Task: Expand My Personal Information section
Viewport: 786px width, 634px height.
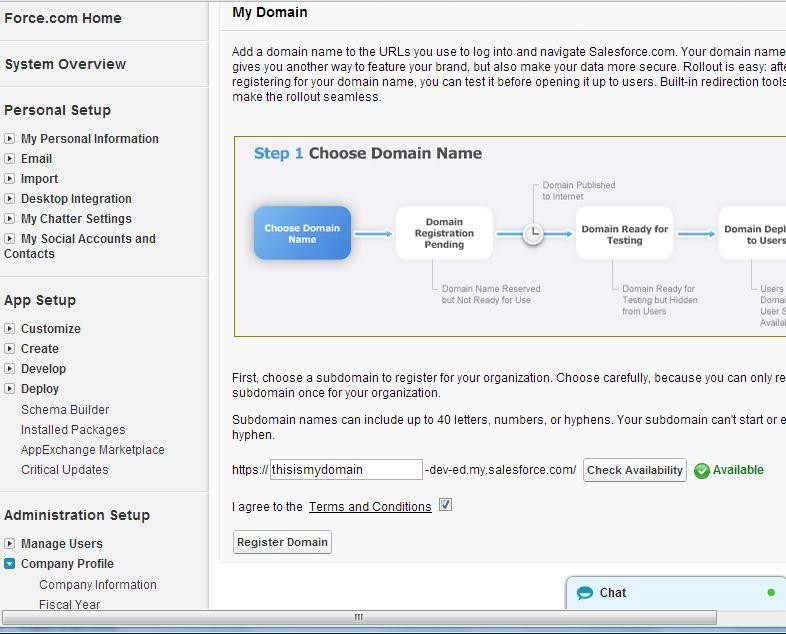Action: 10,138
